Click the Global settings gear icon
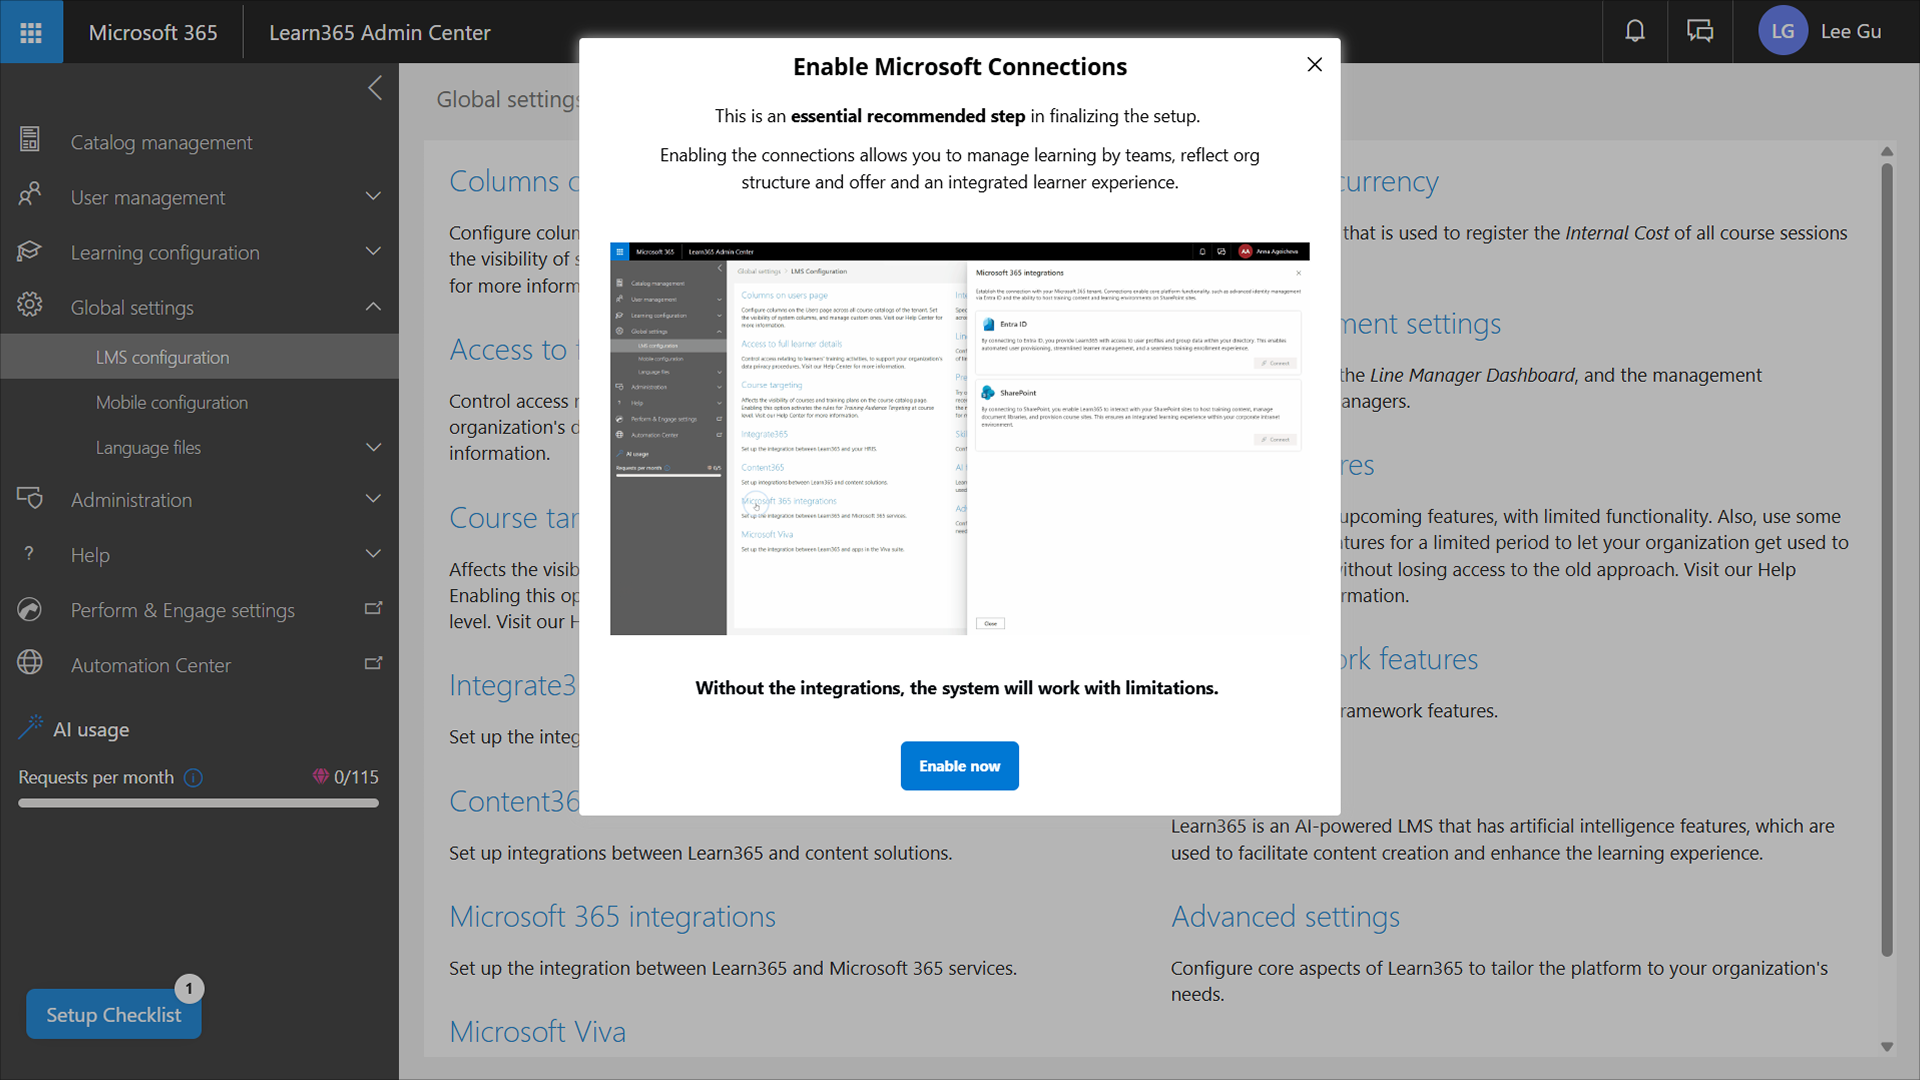 click(x=30, y=305)
